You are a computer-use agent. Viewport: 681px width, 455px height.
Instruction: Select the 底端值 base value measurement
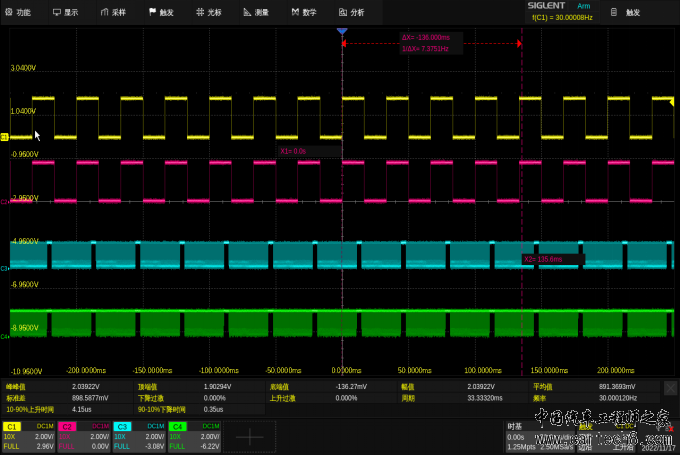click(x=279, y=386)
